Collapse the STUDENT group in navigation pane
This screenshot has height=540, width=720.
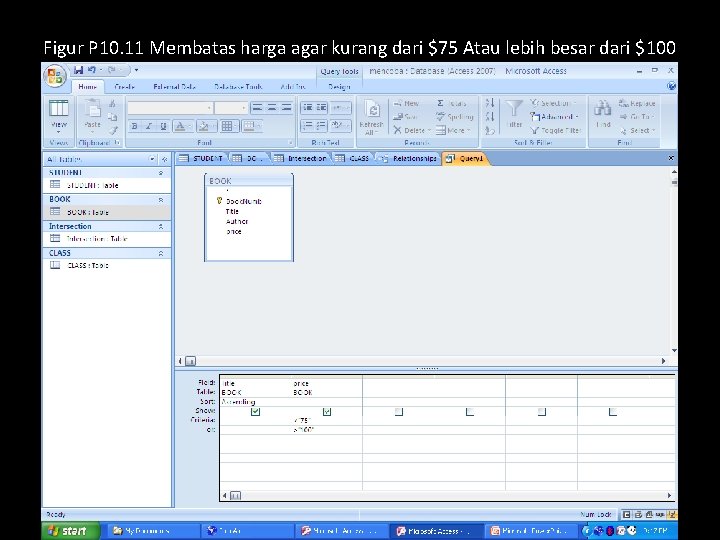tap(161, 173)
